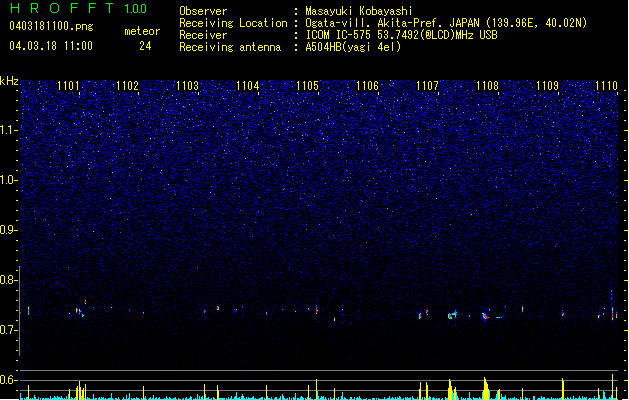Click the 0.6 kHz frequency axis label

pyautogui.click(x=8, y=380)
